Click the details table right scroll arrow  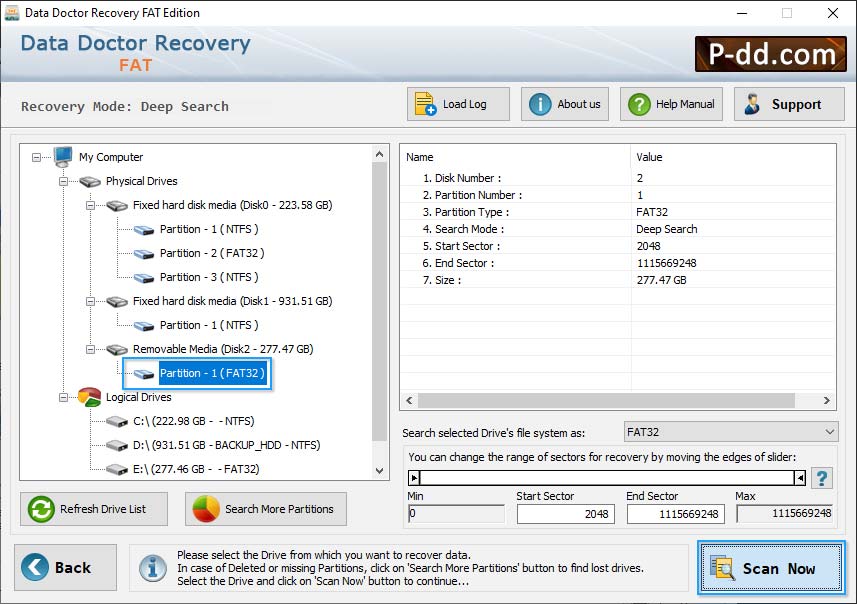(x=826, y=401)
